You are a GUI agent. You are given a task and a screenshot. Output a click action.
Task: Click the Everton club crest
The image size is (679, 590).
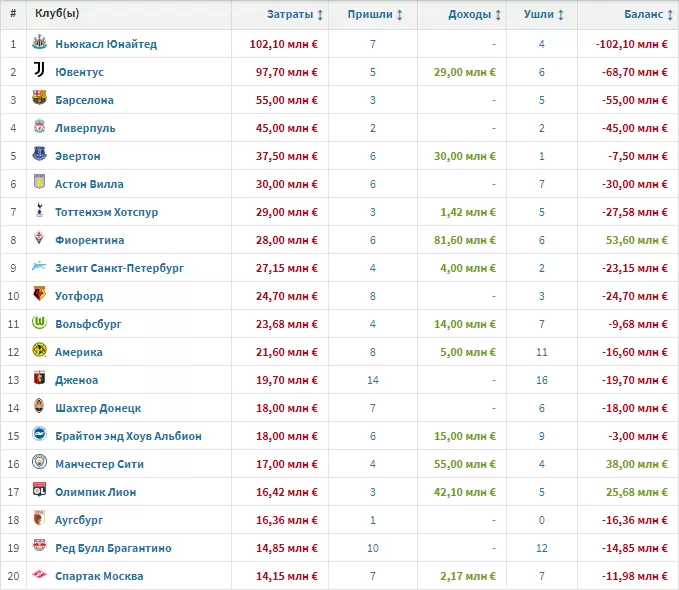click(39, 154)
